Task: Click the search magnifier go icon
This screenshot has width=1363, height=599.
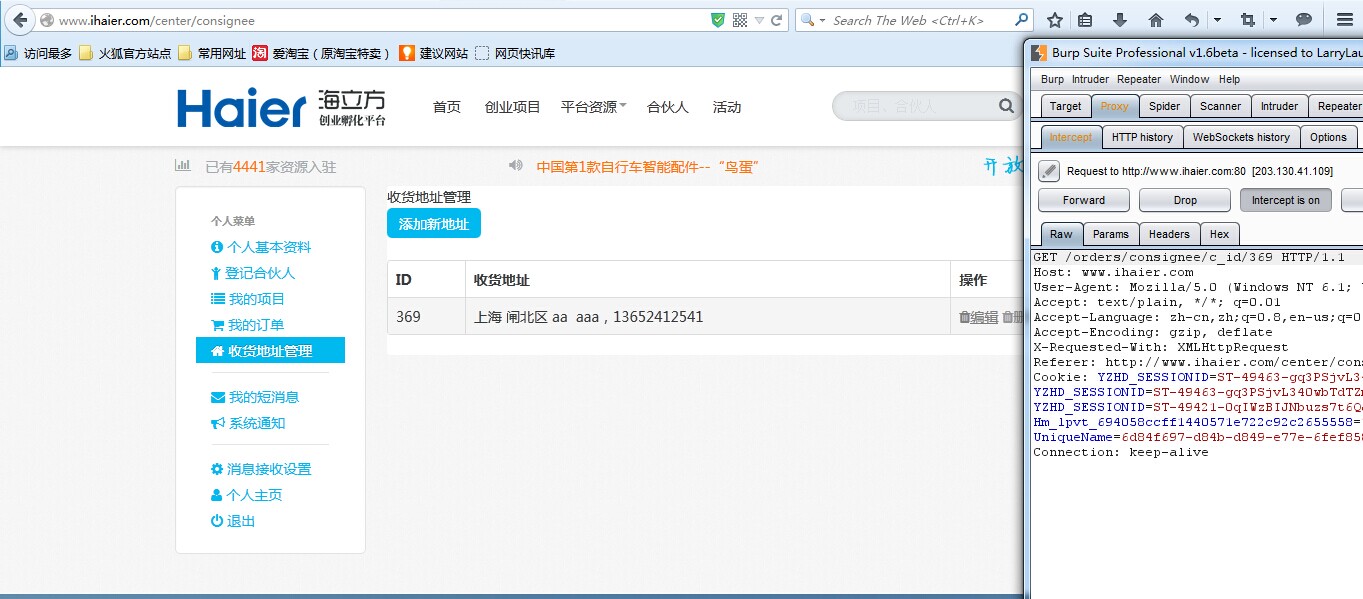Action: (x=1022, y=20)
